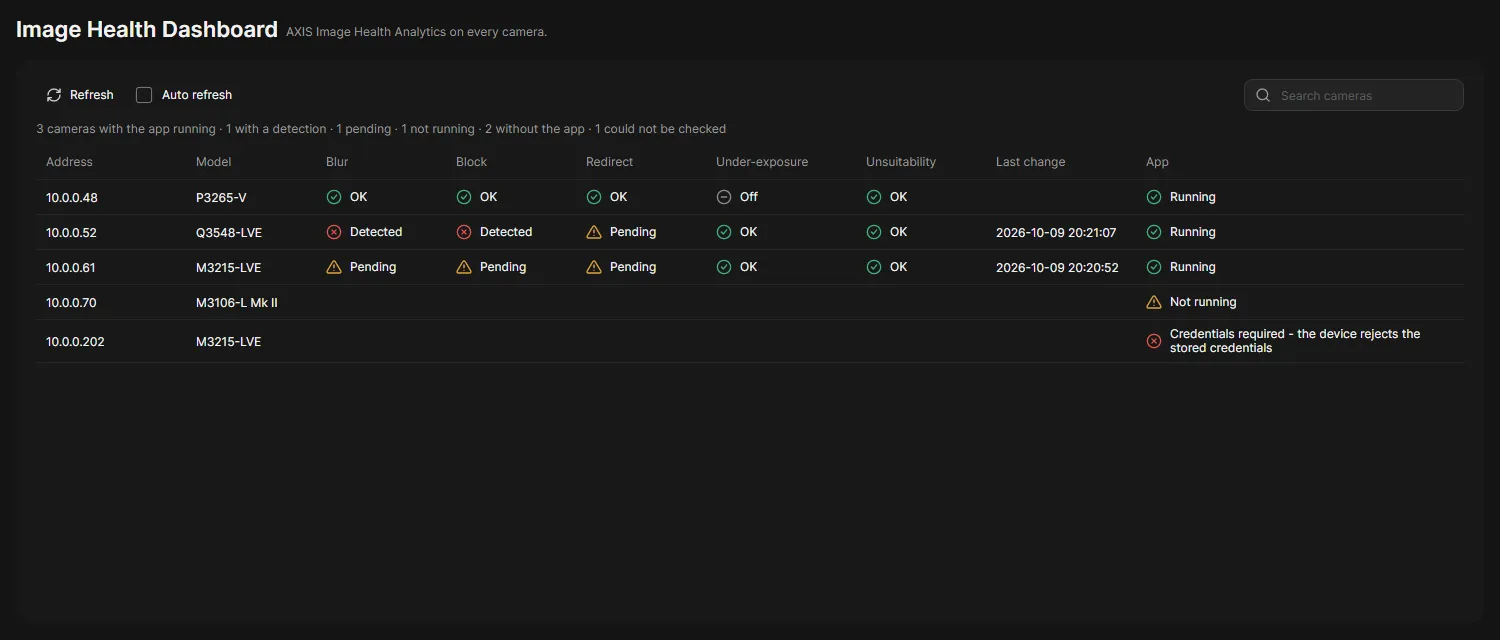The width and height of the screenshot is (1500, 640).
Task: Click Redirect Pending warning icon for 10.0.0.52
Action: point(594,232)
